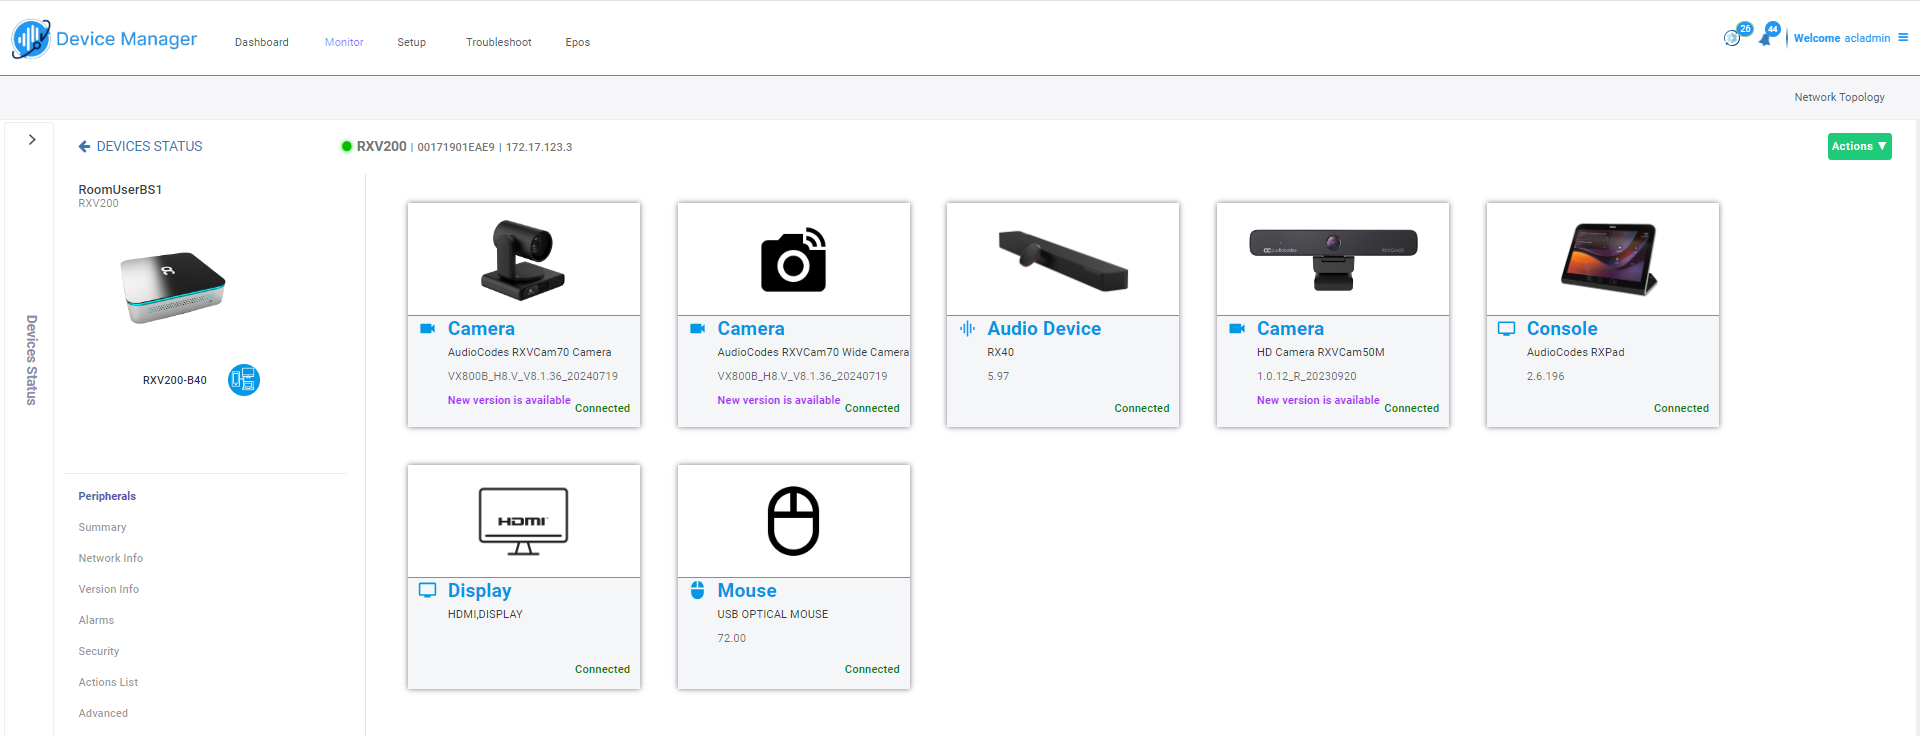
Task: Click the 00171901EAE9 MAC address
Action: point(456,147)
